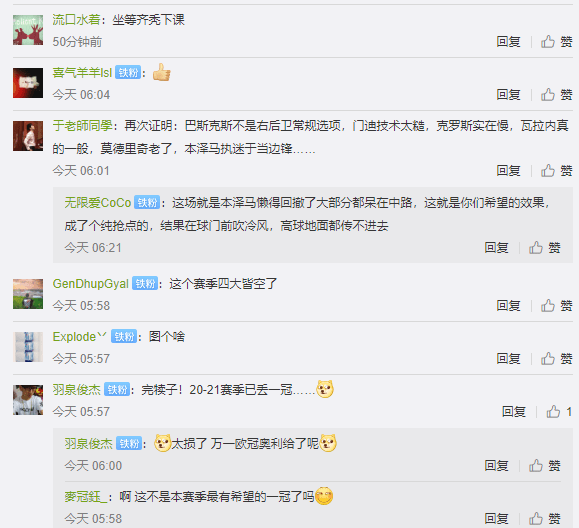The height and width of the screenshot is (528, 579).
Task: Reply to 于老師同學's comment at 06:01
Action: pos(508,171)
